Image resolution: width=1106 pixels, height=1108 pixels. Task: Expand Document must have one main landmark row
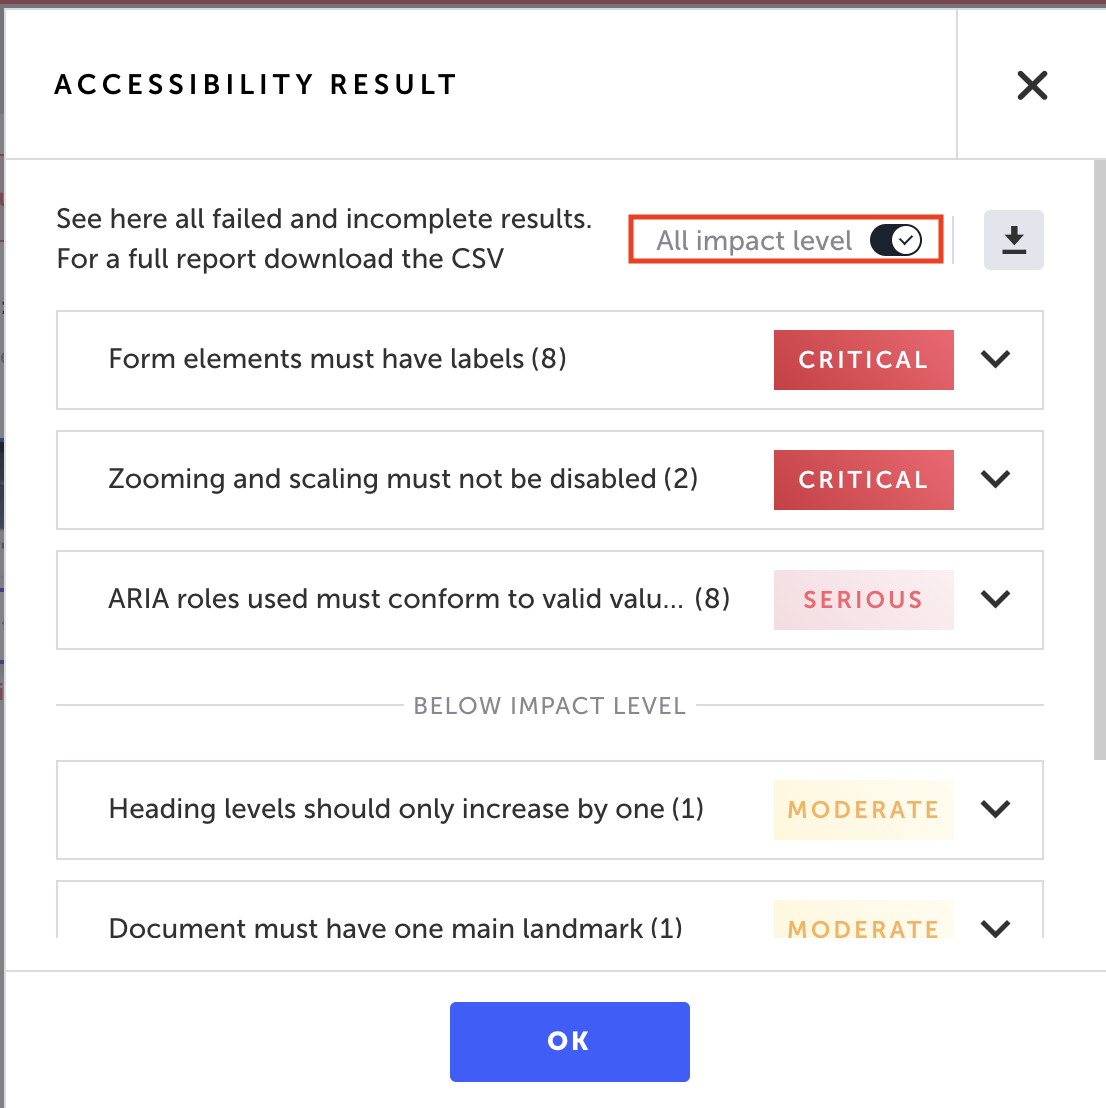click(995, 928)
